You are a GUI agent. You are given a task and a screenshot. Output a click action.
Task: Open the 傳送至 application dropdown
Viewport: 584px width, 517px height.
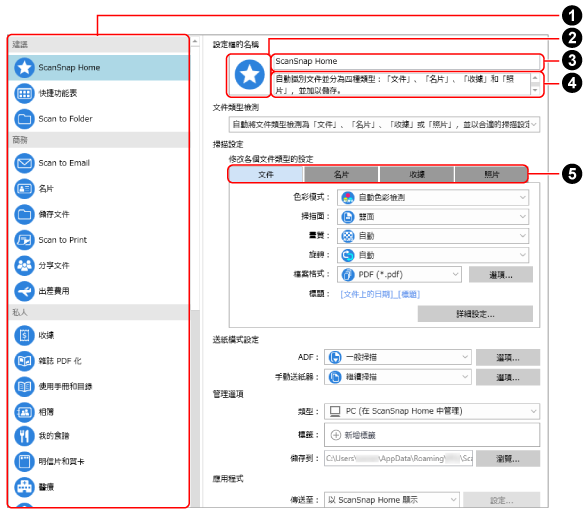point(392,500)
